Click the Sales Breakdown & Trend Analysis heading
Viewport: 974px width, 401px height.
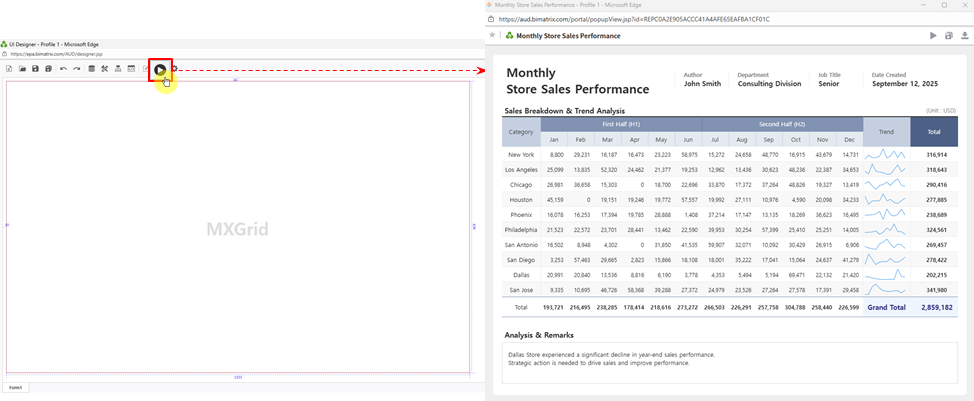tap(565, 111)
